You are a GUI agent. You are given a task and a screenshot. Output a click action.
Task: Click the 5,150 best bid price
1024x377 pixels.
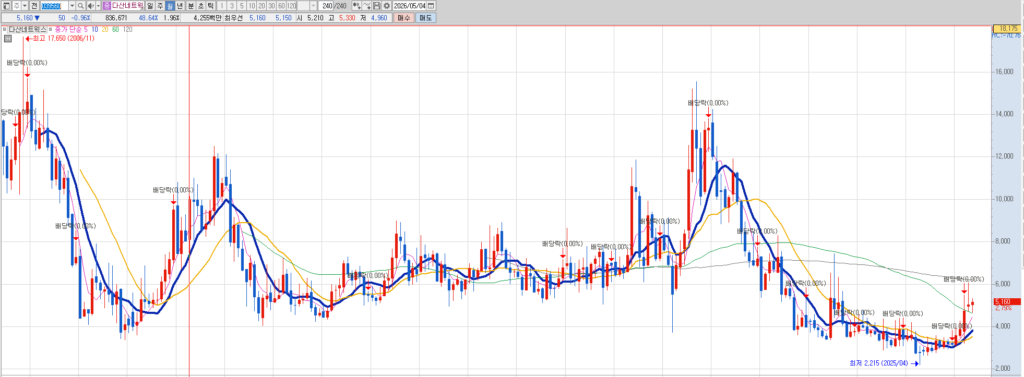click(x=283, y=18)
